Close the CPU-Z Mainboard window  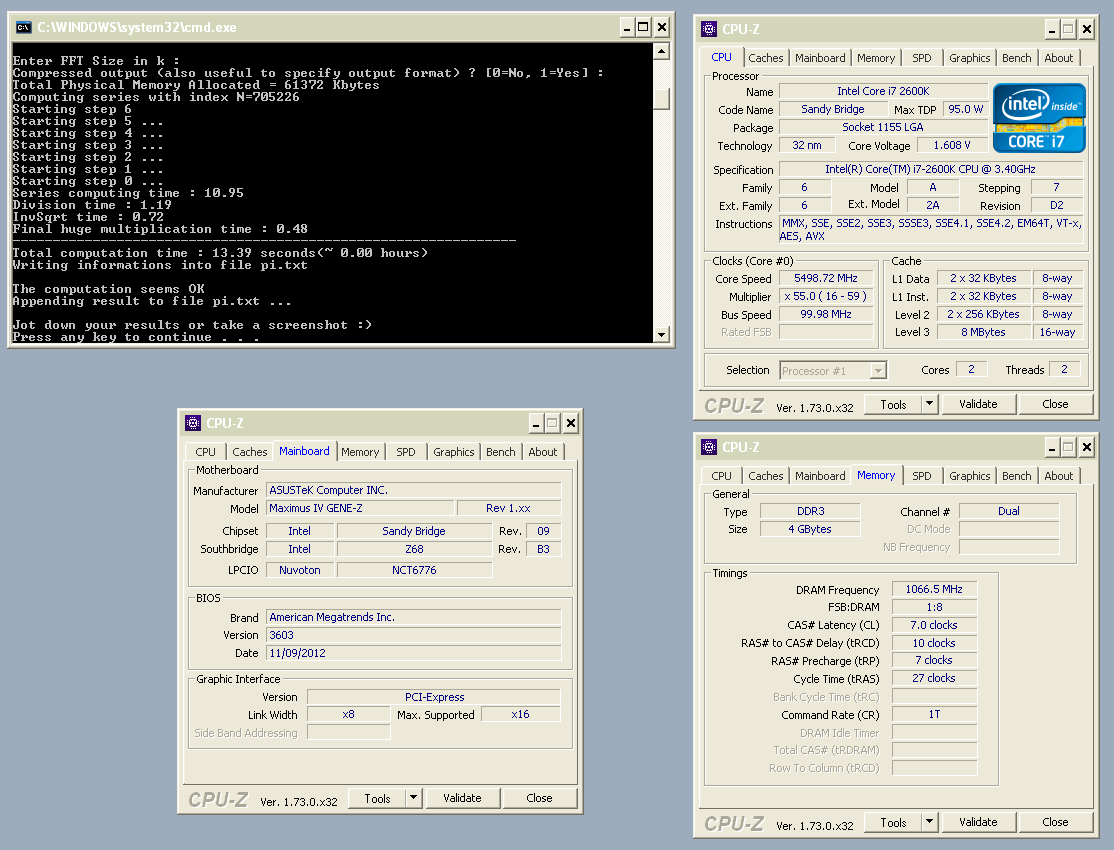point(570,424)
